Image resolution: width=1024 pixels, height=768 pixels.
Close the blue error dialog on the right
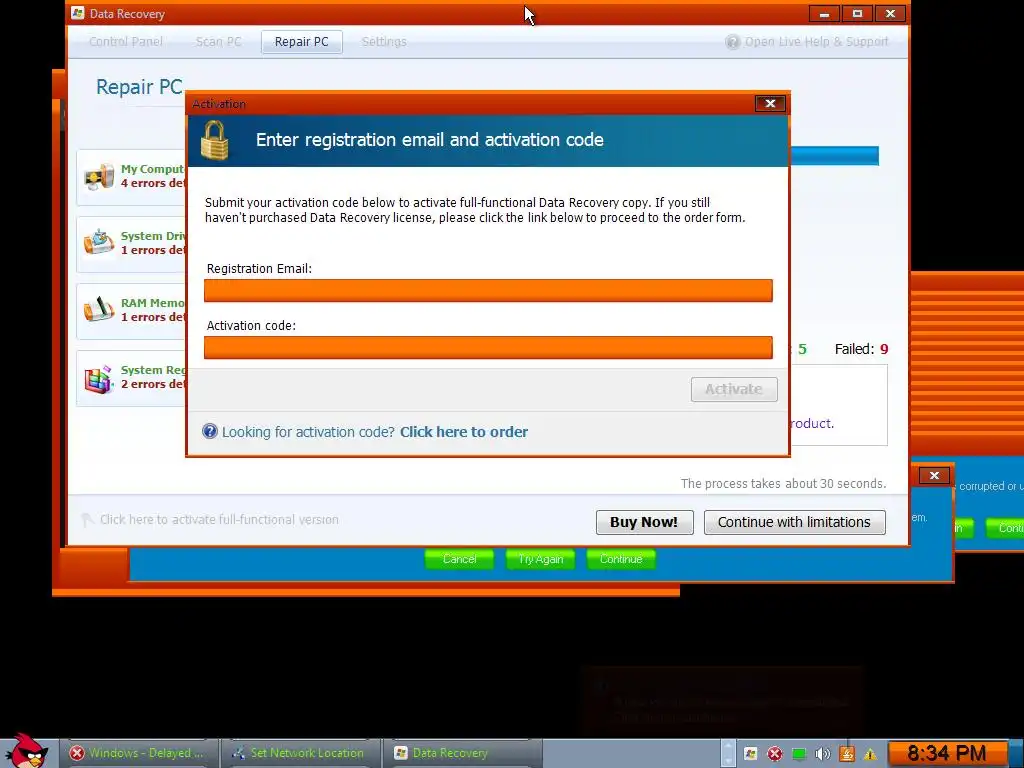pos(934,475)
